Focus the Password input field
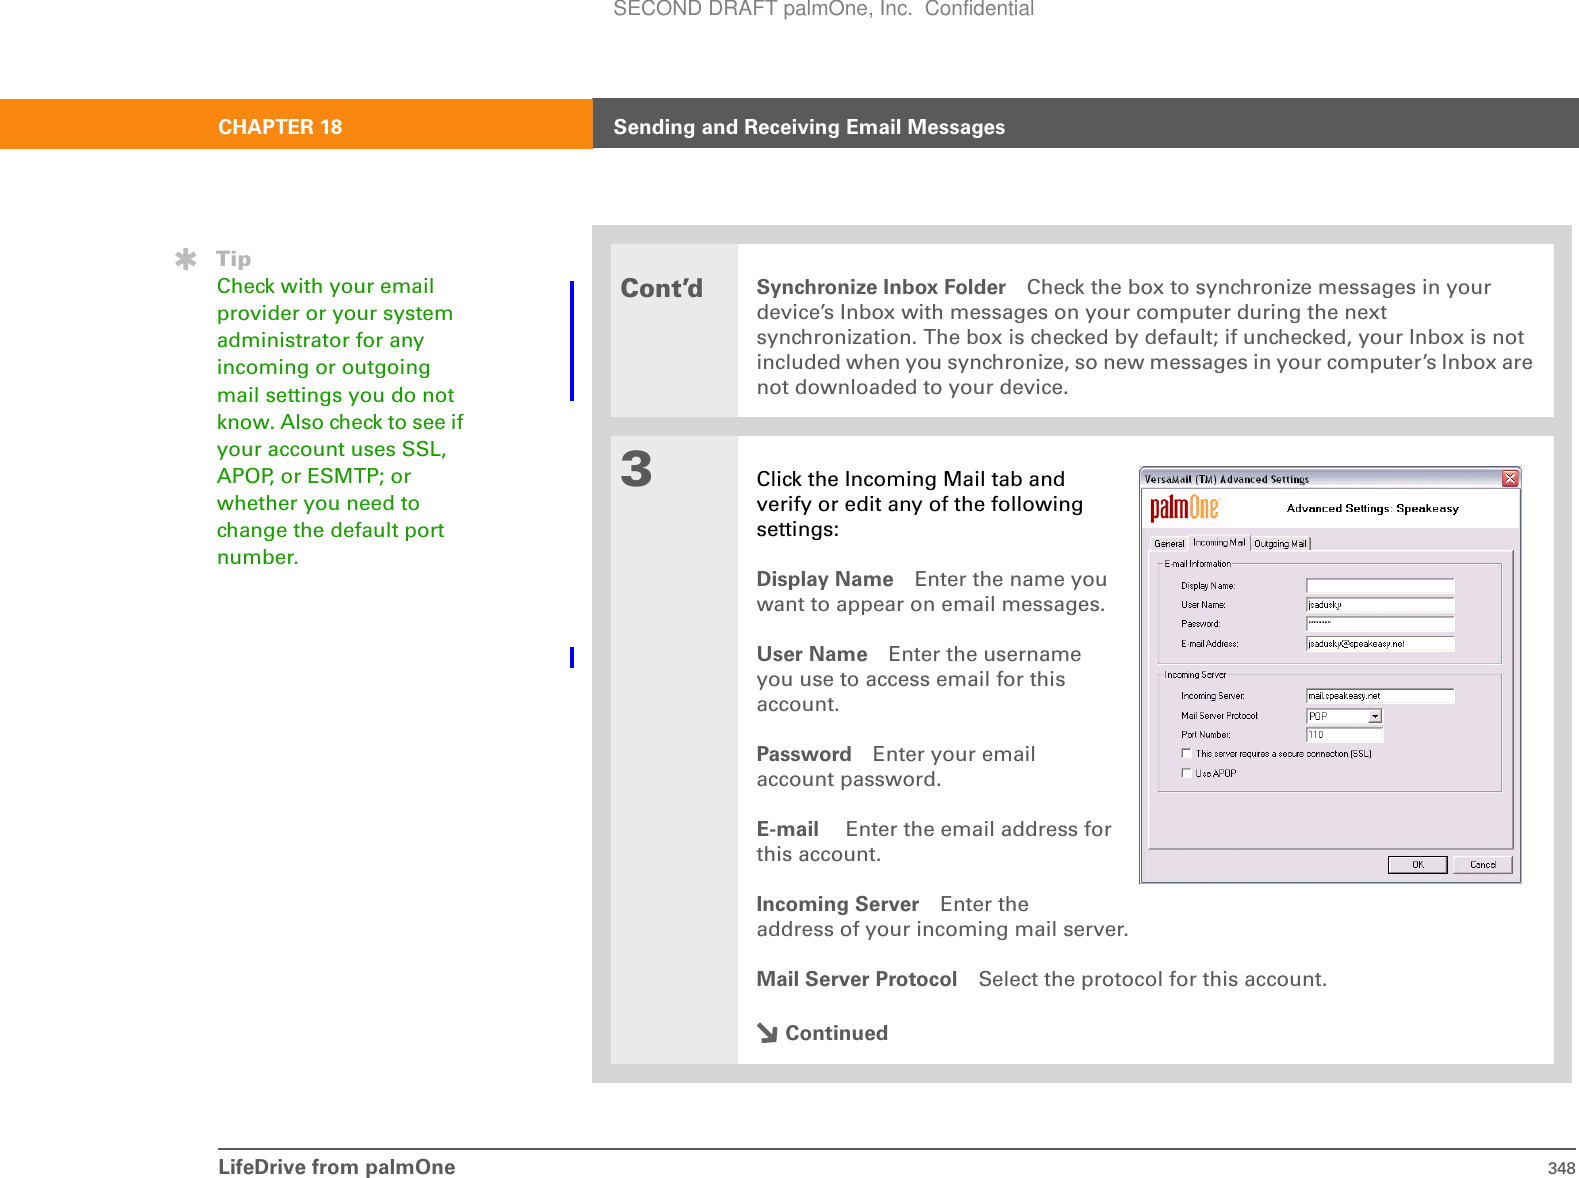Viewport: 1579px width, 1178px height. pos(1380,624)
